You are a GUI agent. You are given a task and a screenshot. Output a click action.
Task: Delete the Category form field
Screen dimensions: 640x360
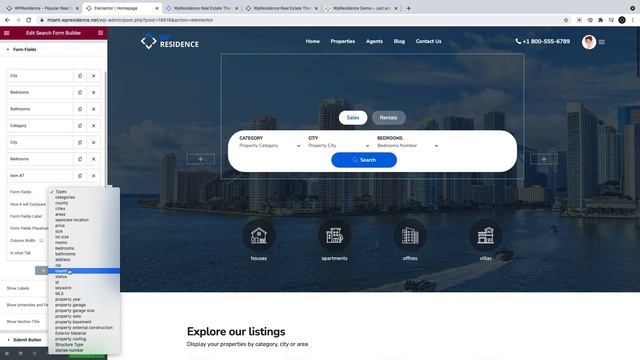(x=93, y=126)
